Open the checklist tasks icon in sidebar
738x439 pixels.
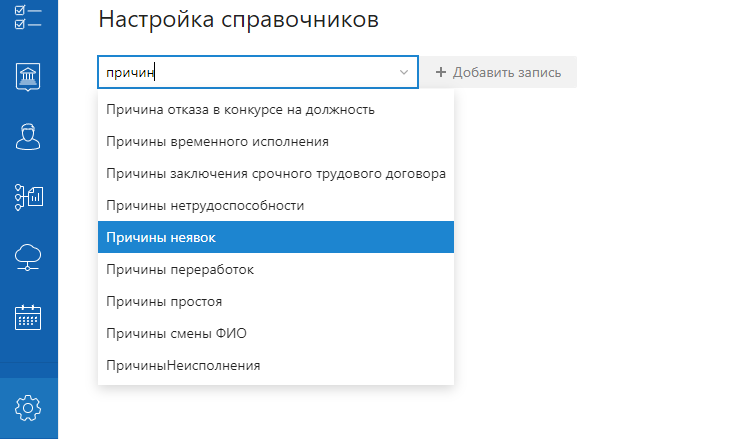[28, 17]
